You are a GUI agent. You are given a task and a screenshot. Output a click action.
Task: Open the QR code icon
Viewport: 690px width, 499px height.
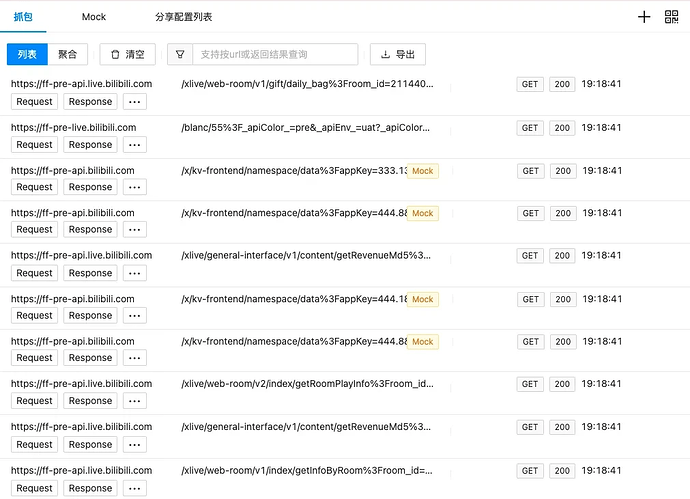[x=672, y=17]
